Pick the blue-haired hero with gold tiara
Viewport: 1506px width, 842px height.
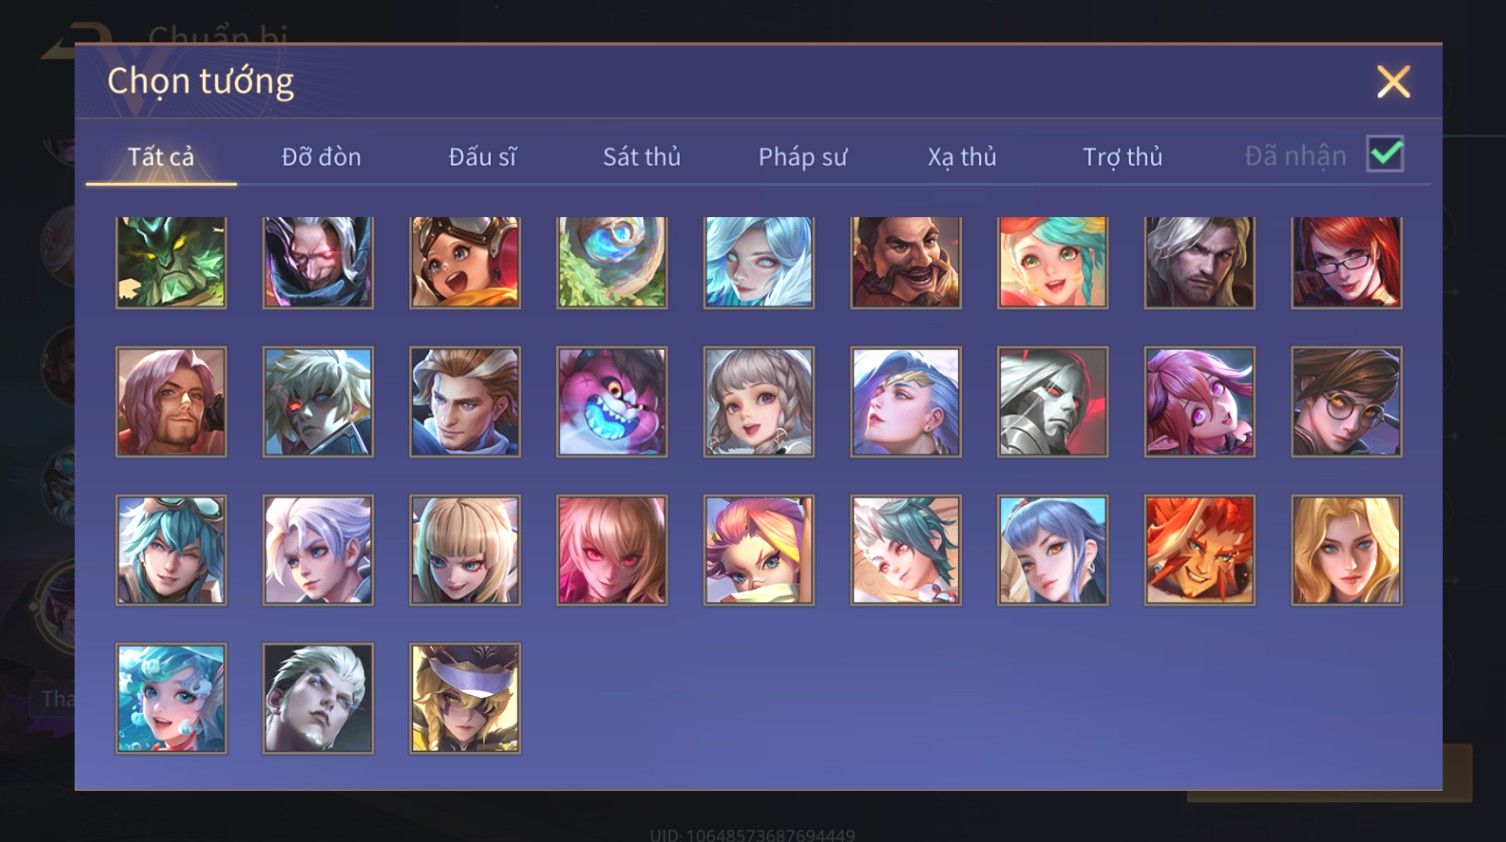(x=905, y=402)
